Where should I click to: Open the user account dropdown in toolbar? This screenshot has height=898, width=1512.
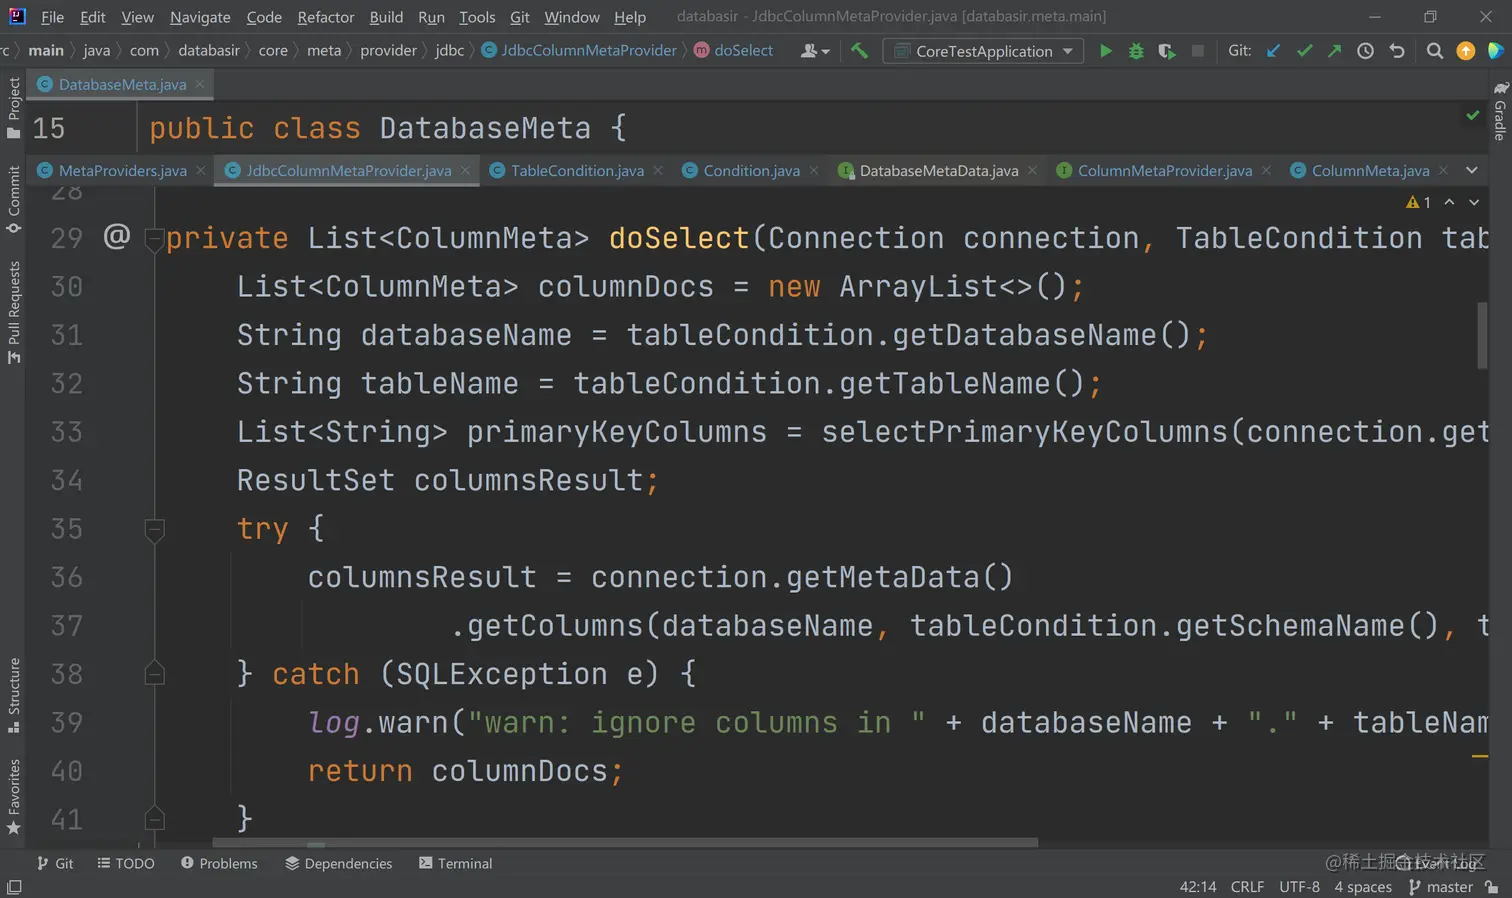tap(815, 51)
